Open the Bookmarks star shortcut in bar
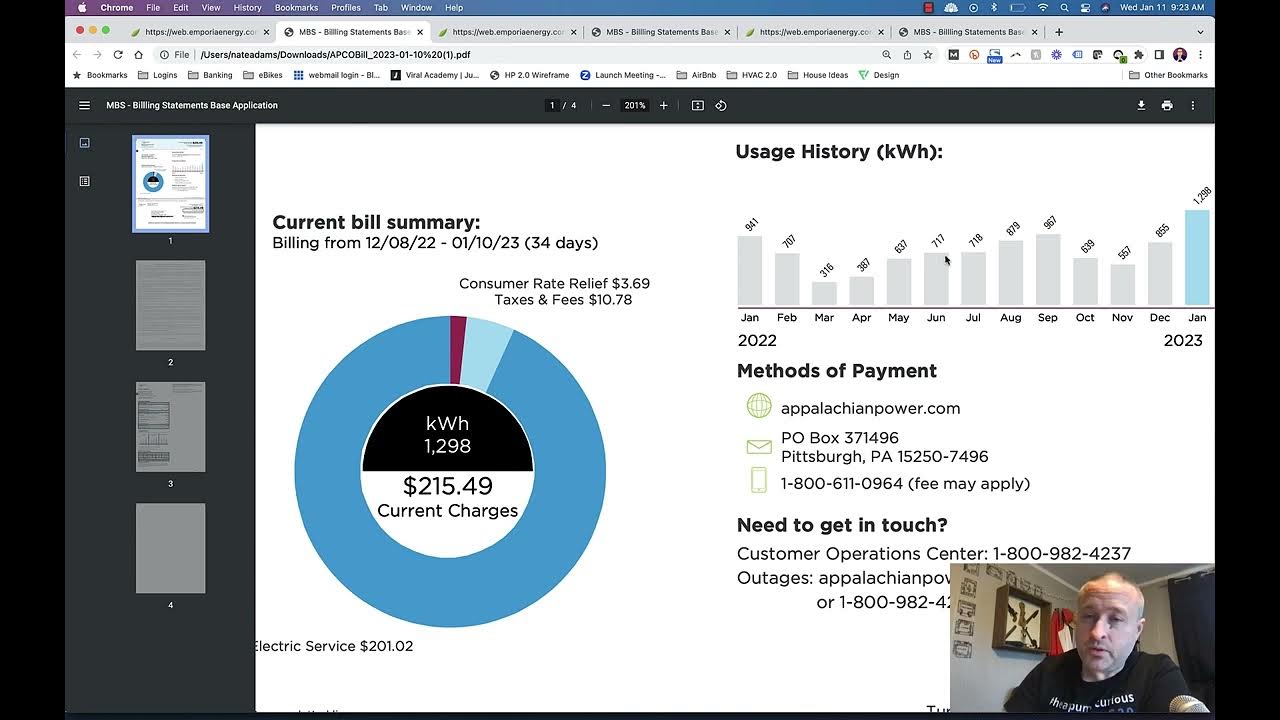The height and width of the screenshot is (720, 1280). (100, 75)
